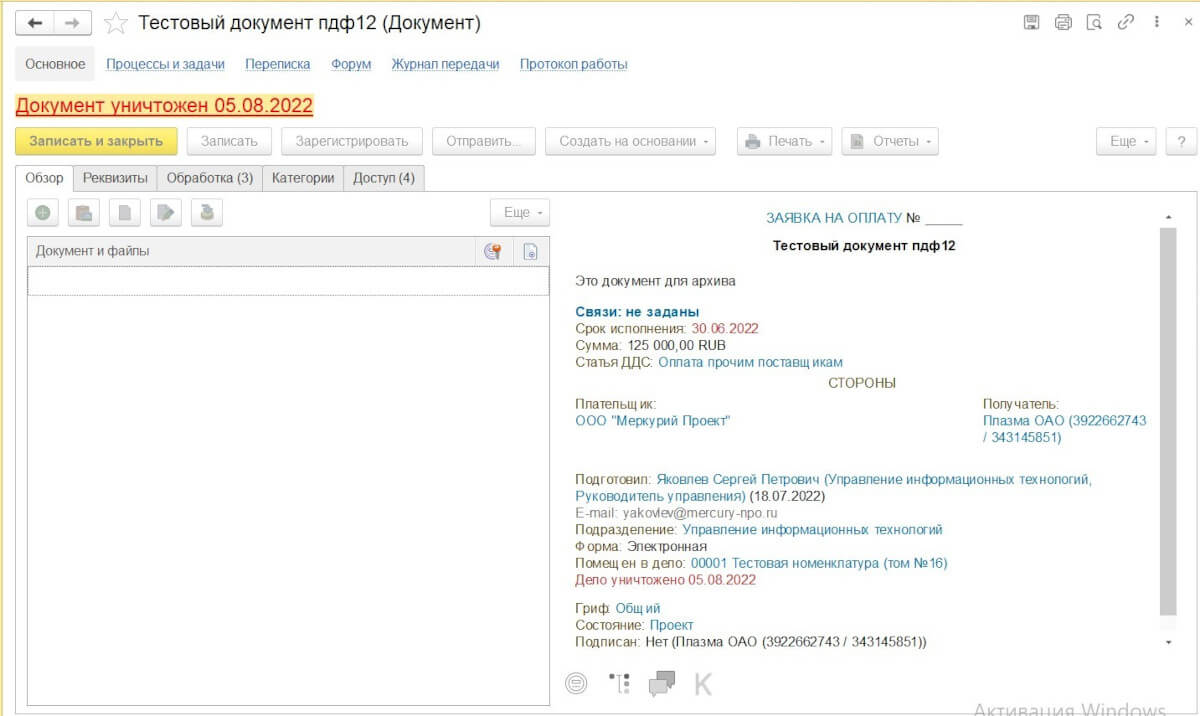
Task: Open the Доступ (4) tab
Action: point(384,178)
